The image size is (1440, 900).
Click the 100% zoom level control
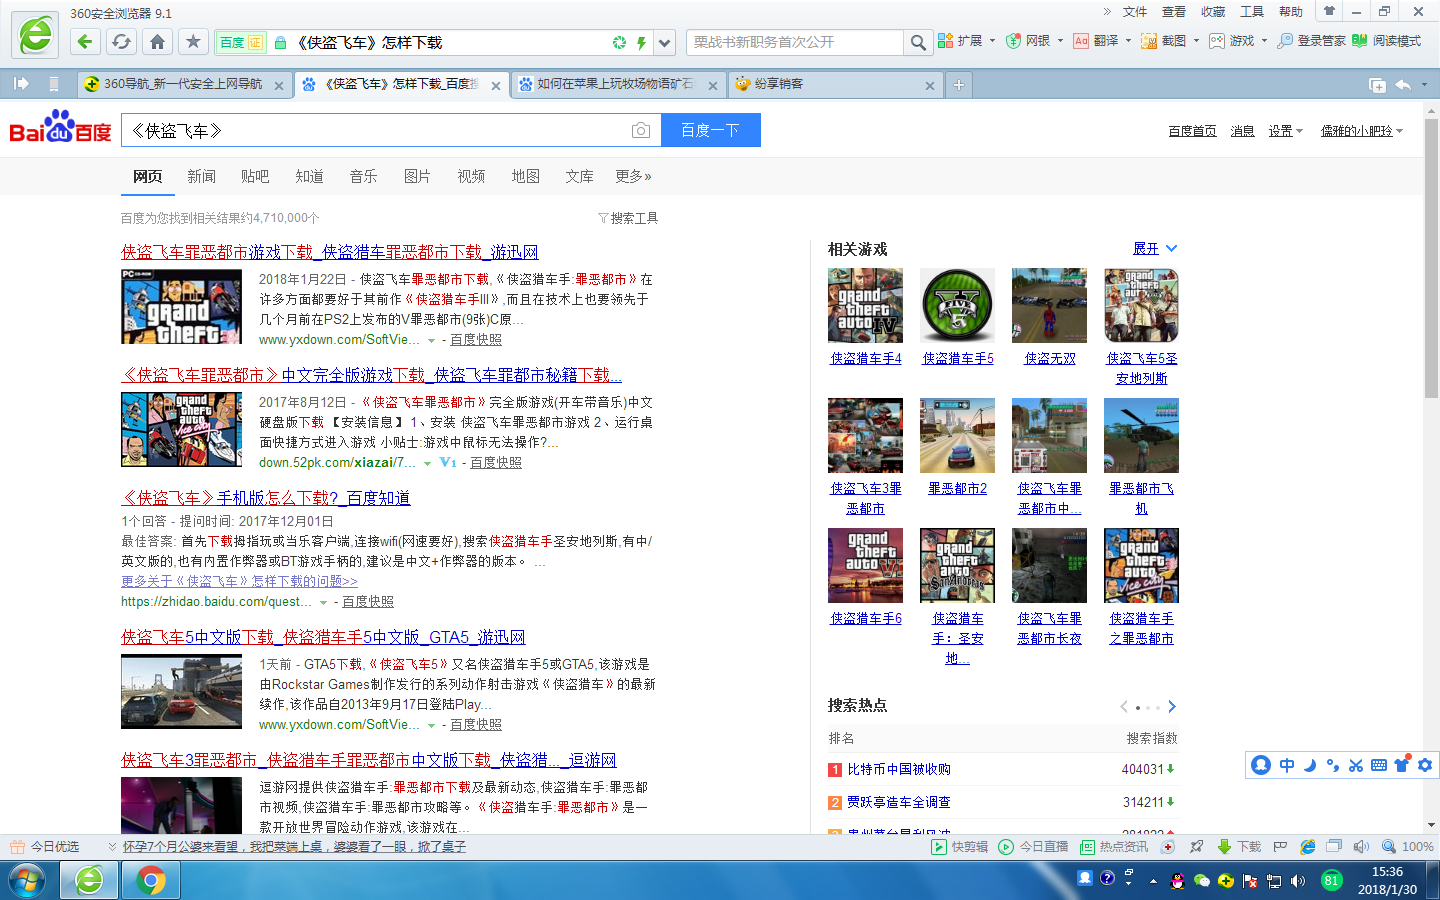(1408, 847)
